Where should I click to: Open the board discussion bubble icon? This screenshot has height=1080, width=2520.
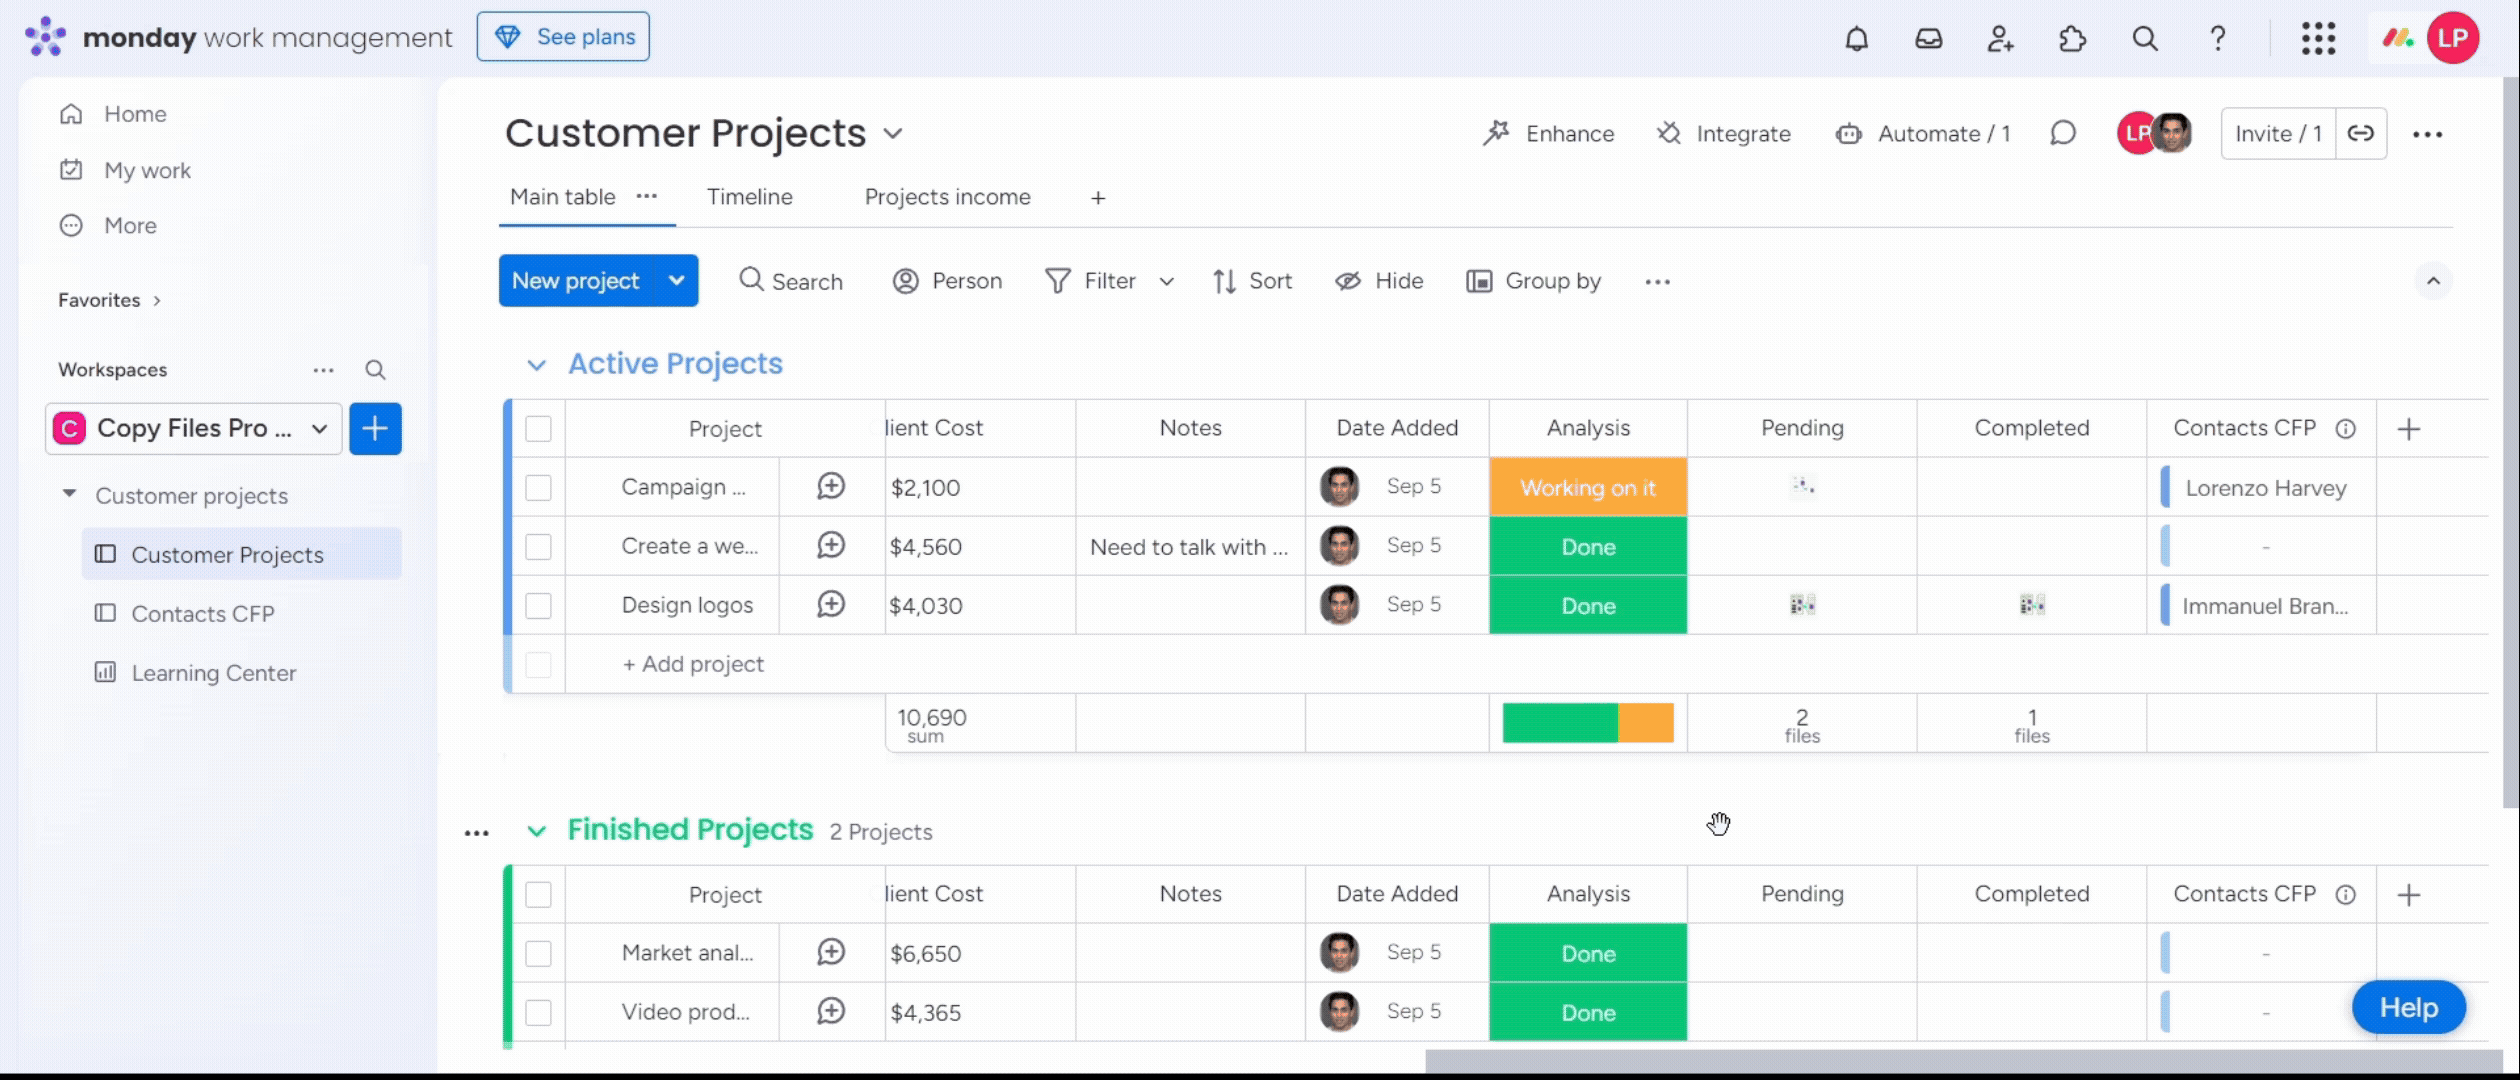coord(2062,134)
